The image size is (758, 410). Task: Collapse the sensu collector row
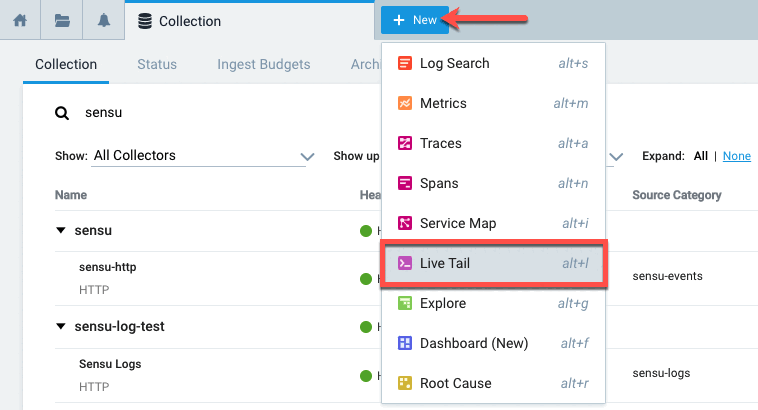pos(61,230)
